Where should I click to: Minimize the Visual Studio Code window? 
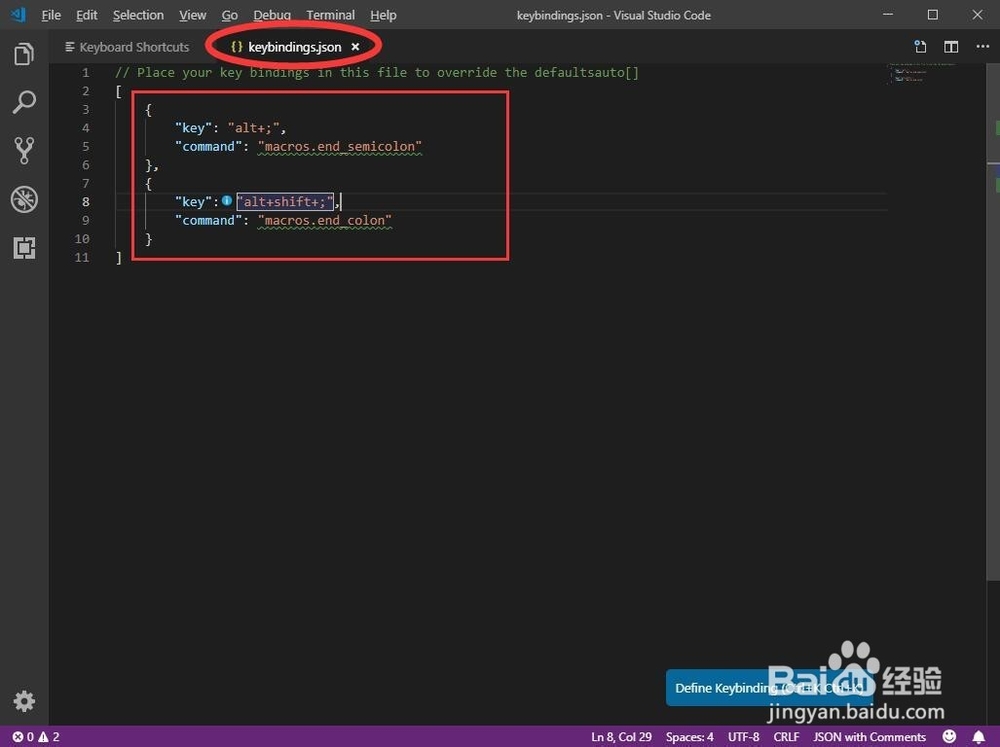[888, 14]
